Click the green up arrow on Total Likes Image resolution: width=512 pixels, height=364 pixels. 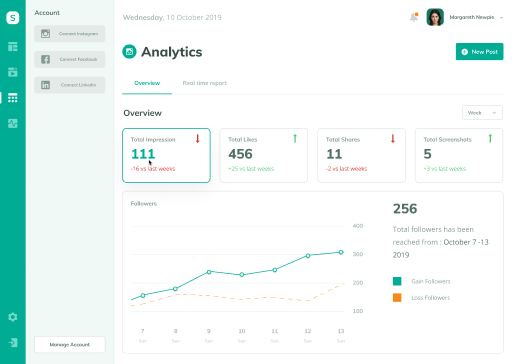click(295, 138)
